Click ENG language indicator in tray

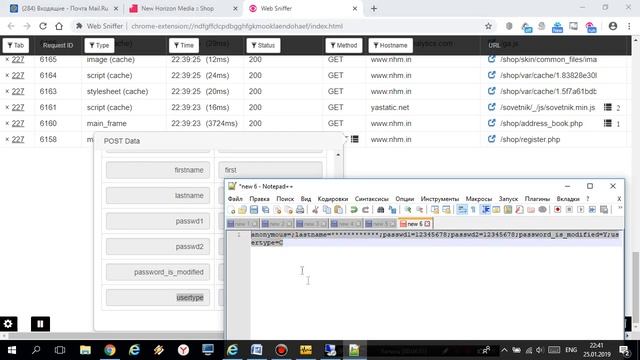click(x=571, y=350)
